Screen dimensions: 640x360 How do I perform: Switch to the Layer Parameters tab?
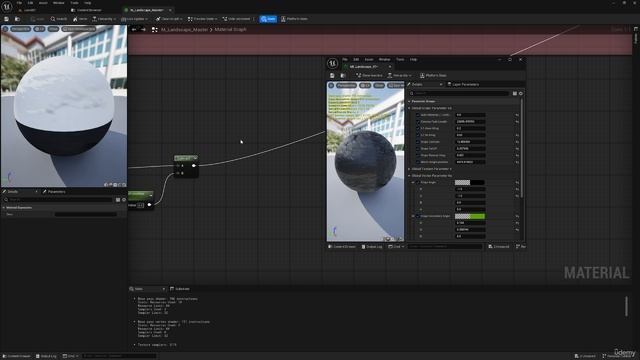click(463, 84)
